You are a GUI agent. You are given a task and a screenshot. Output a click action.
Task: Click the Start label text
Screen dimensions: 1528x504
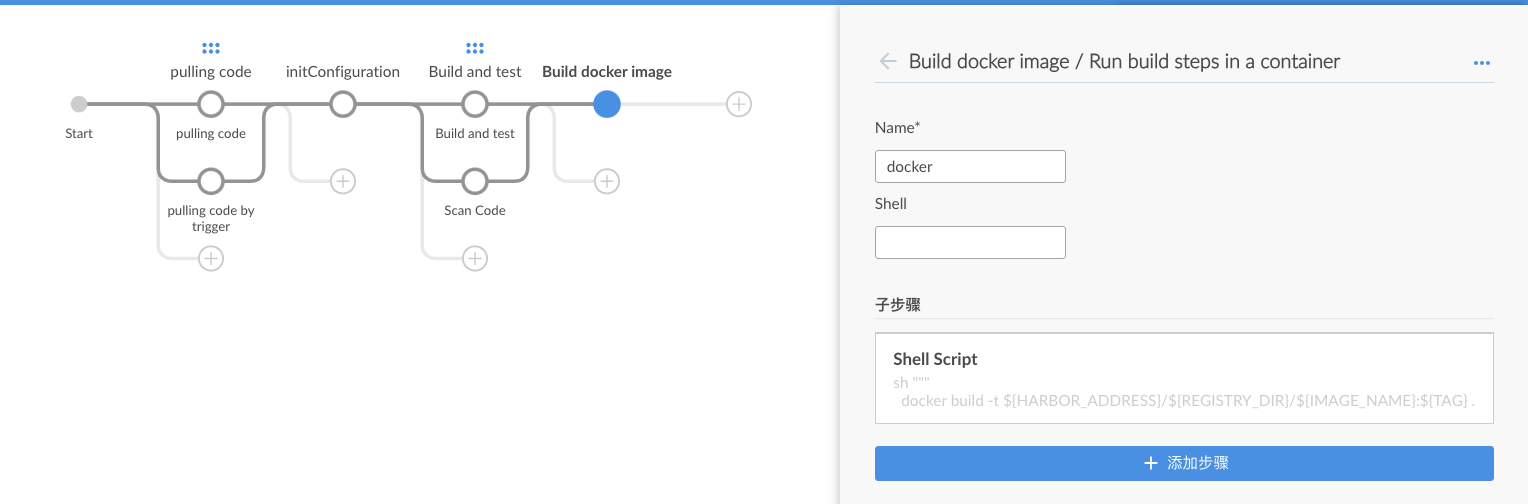(79, 133)
